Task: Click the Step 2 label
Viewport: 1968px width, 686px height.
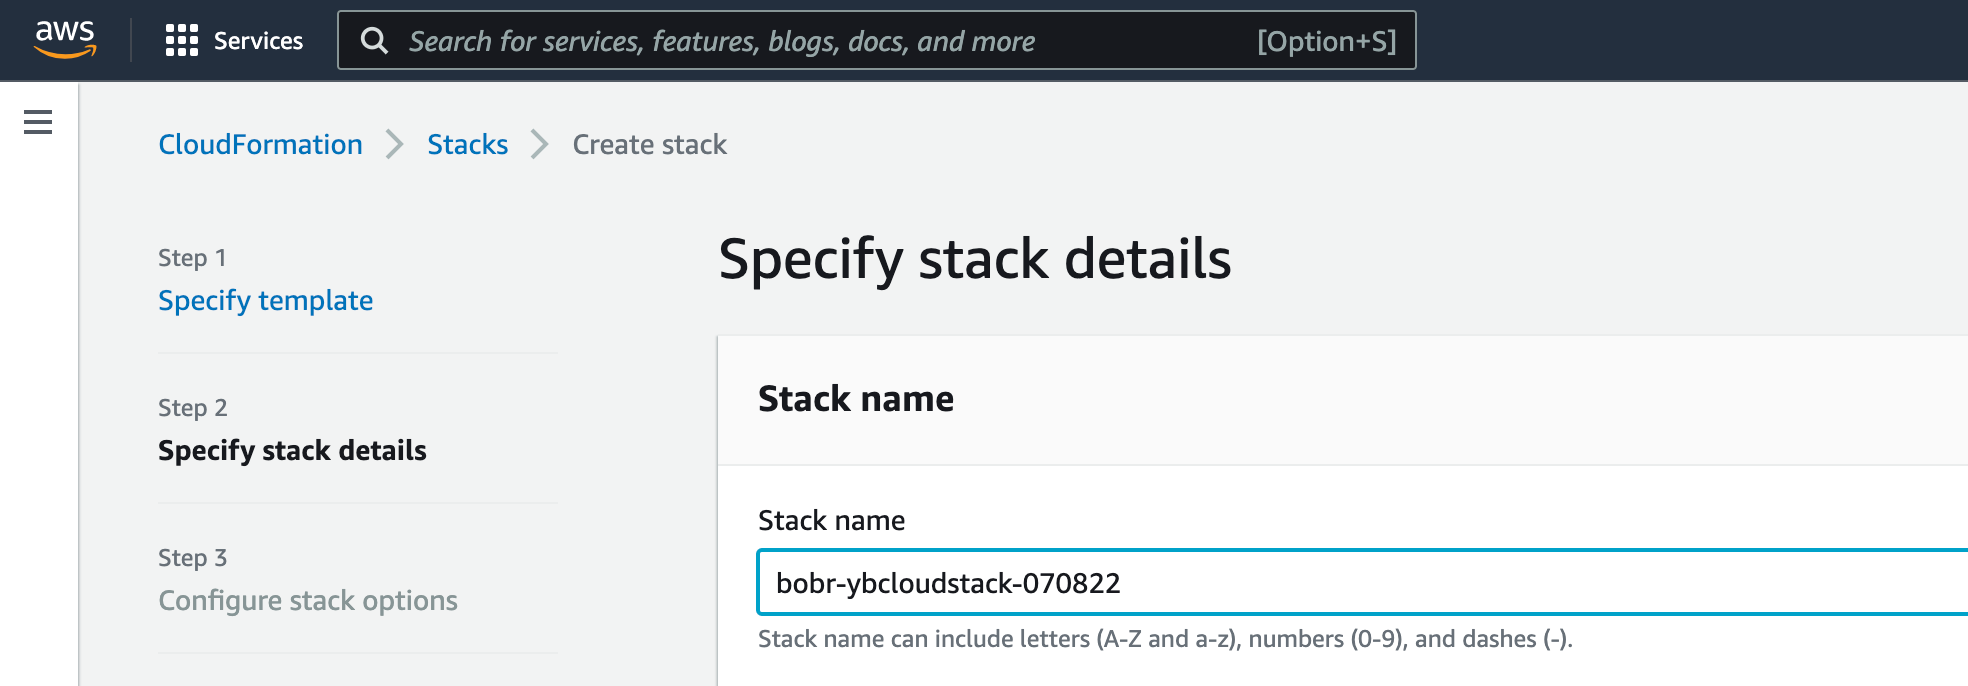Action: click(193, 408)
